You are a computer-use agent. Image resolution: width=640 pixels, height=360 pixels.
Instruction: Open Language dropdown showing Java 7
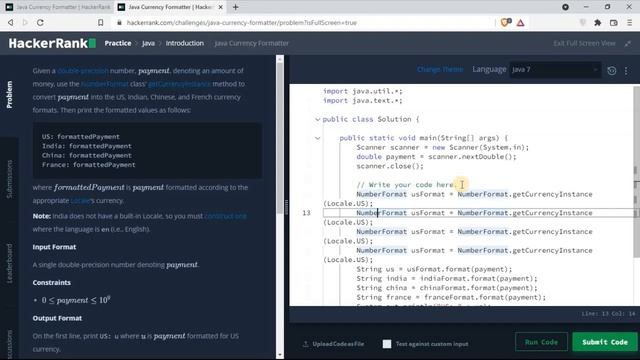tap(555, 70)
